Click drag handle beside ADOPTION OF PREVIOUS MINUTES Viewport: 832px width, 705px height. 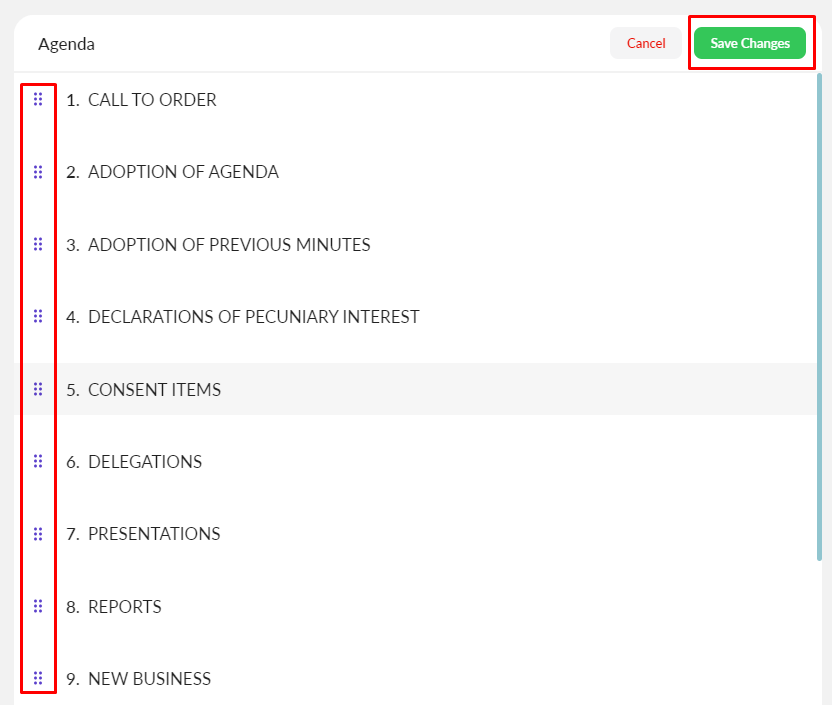[38, 244]
